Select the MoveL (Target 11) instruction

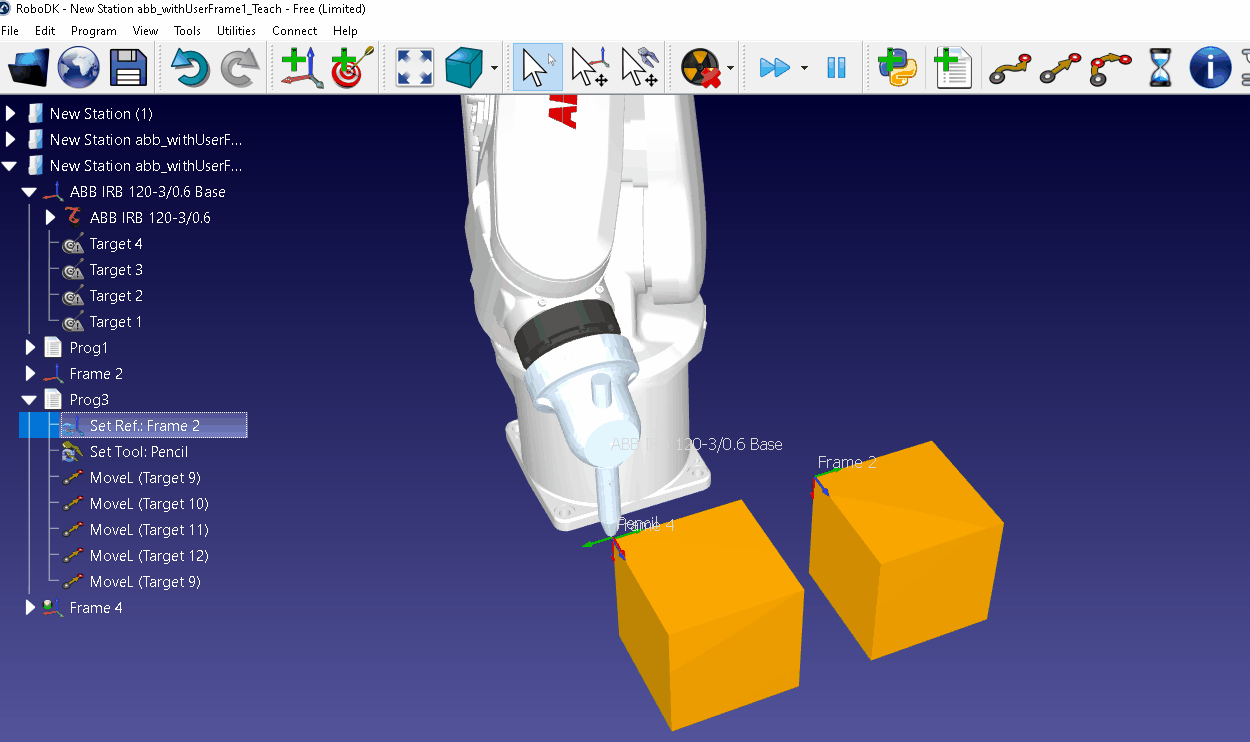point(149,530)
